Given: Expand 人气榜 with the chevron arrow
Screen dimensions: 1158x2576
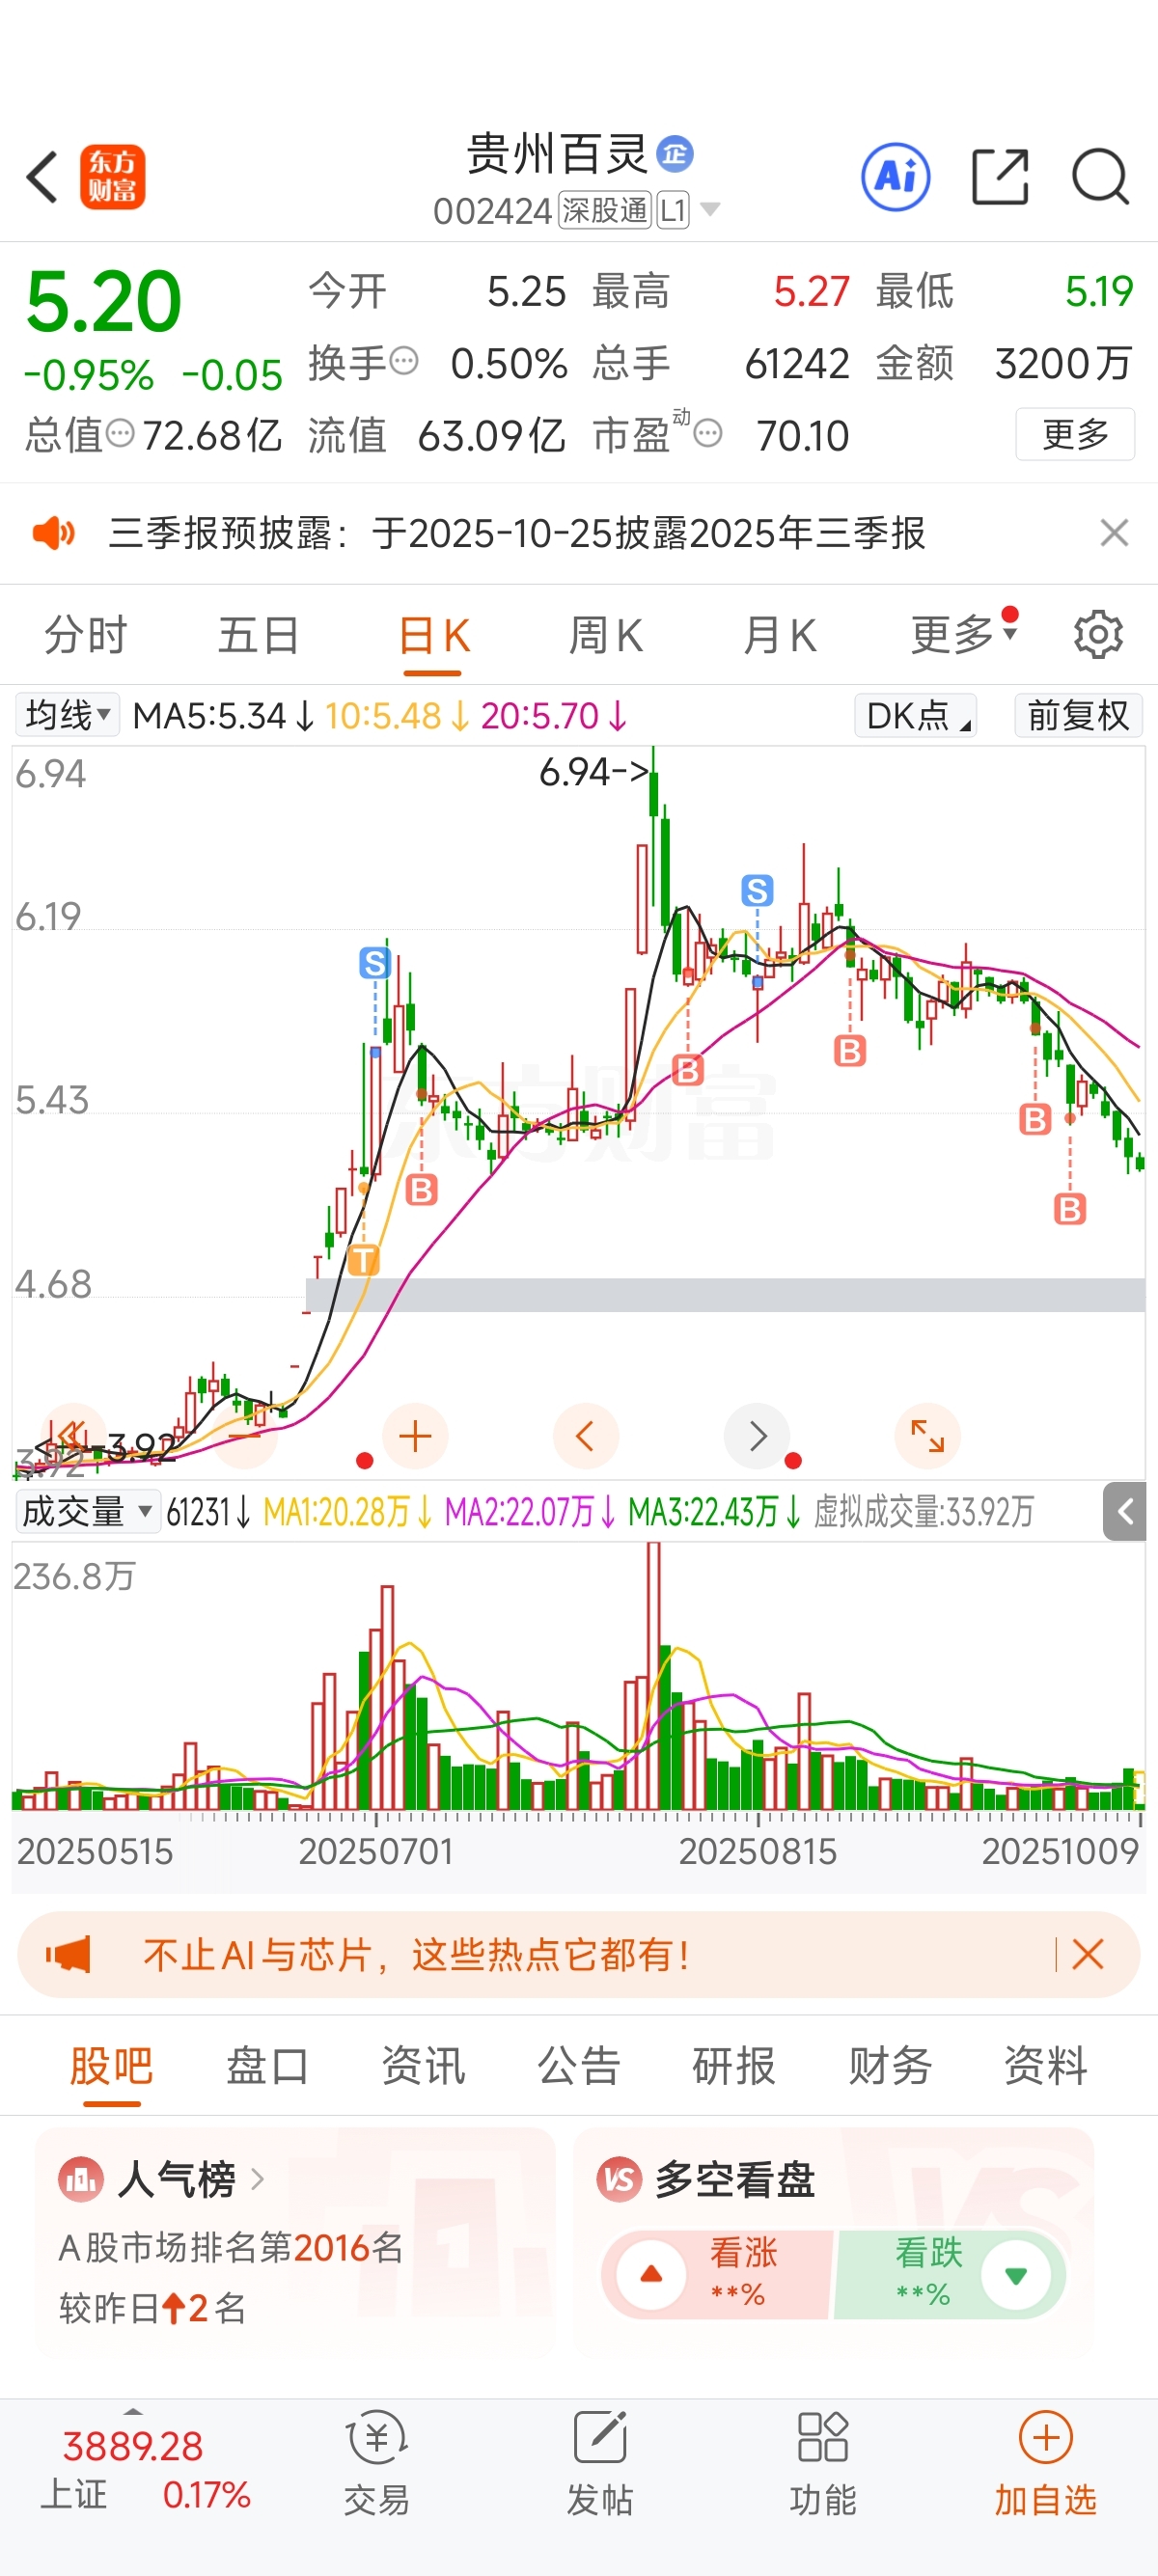Looking at the screenshot, I should point(257,2179).
